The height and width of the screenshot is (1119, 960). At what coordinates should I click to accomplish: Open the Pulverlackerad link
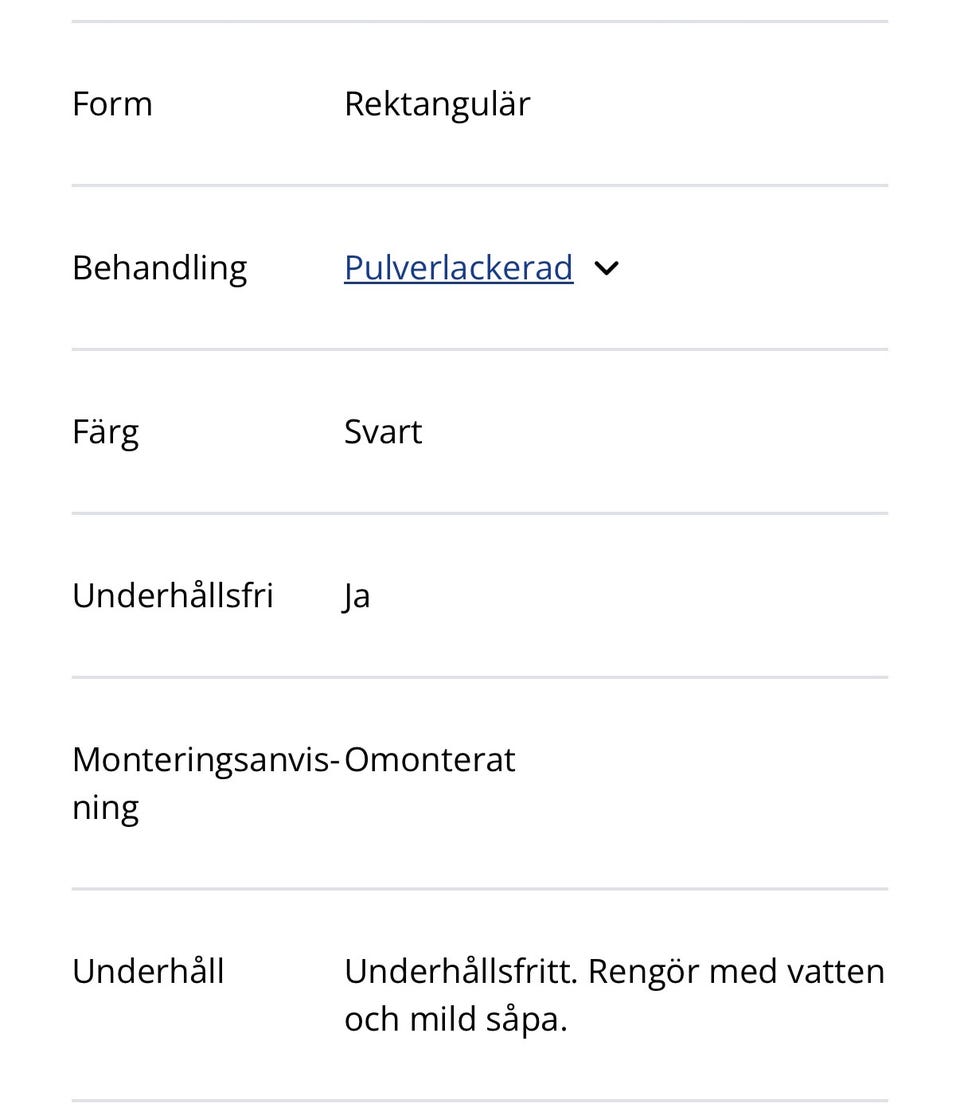click(458, 268)
